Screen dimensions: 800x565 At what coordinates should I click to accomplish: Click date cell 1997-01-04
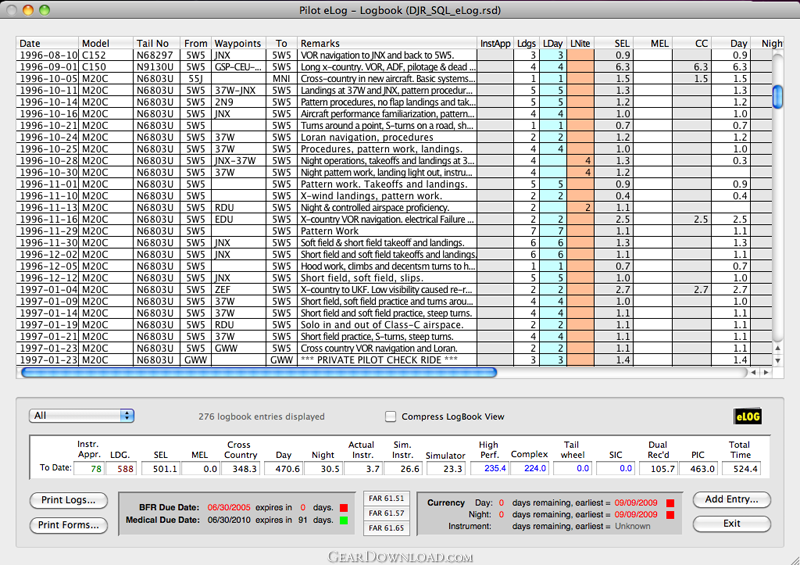47,289
